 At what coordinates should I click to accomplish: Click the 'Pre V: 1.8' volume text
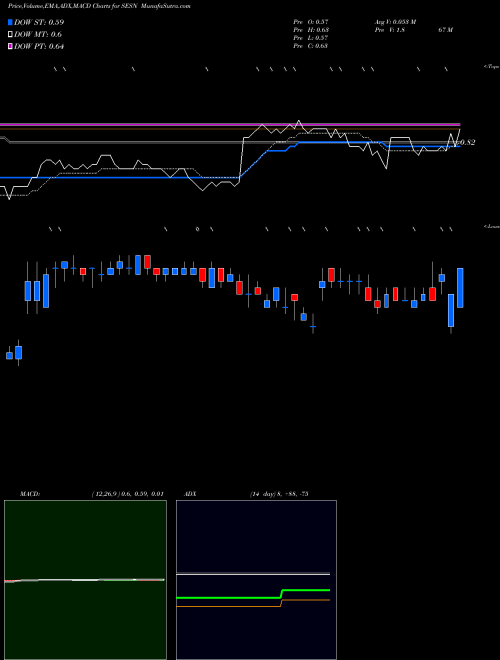tap(389, 30)
